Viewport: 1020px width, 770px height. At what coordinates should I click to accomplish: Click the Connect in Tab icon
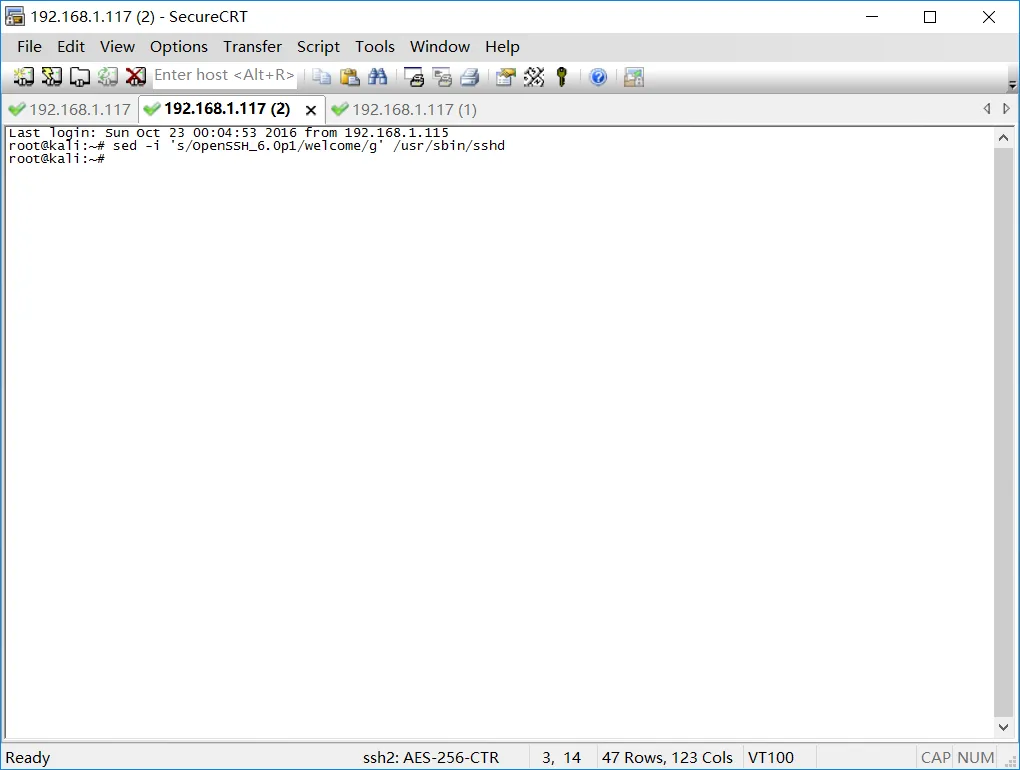(x=79, y=77)
